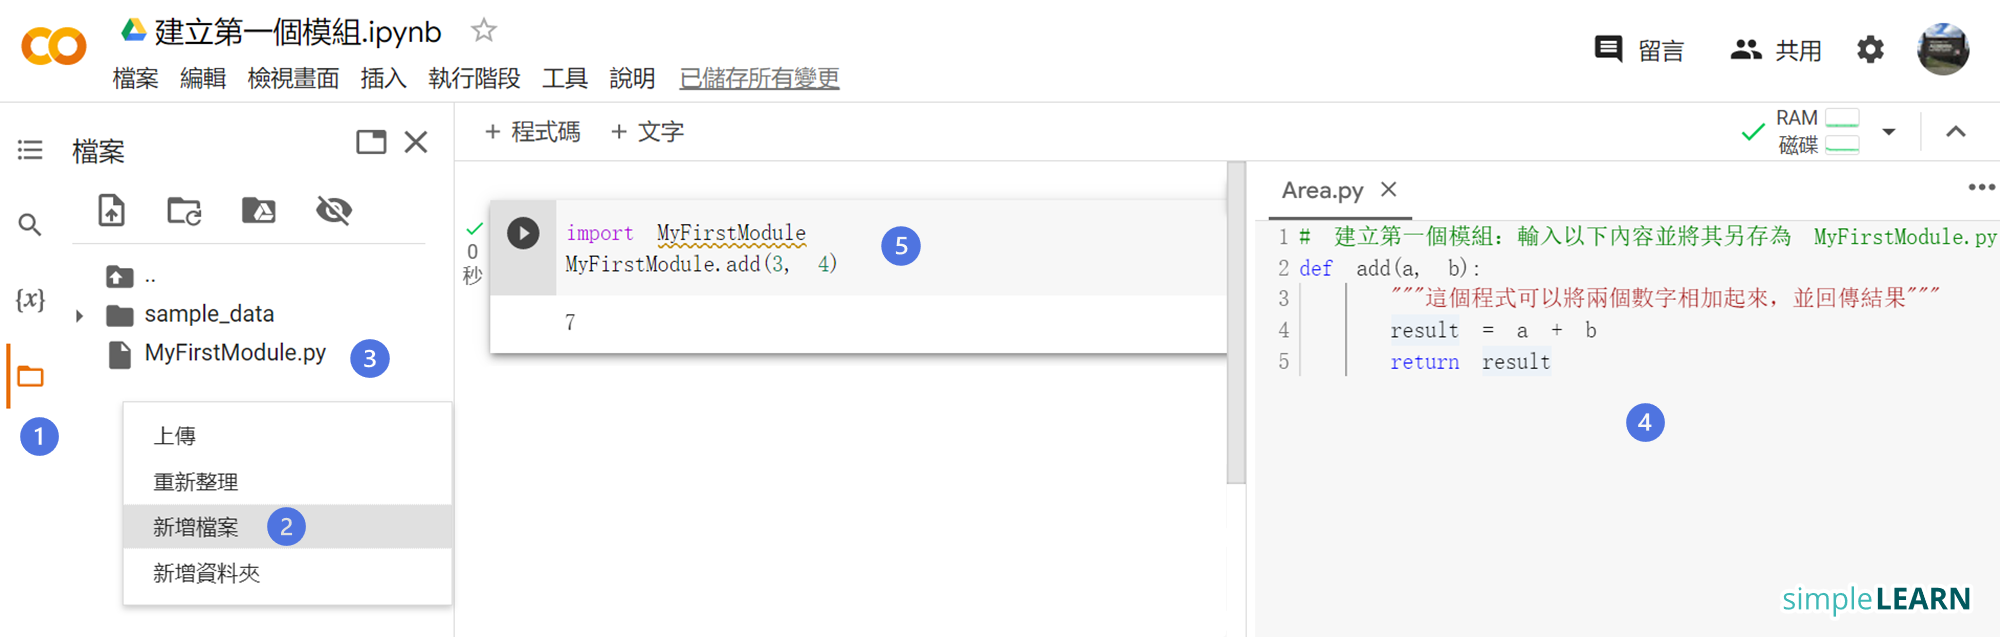Viewport: 2000px width, 637px height.
Task: Click the 共用 share button
Action: point(1776,50)
